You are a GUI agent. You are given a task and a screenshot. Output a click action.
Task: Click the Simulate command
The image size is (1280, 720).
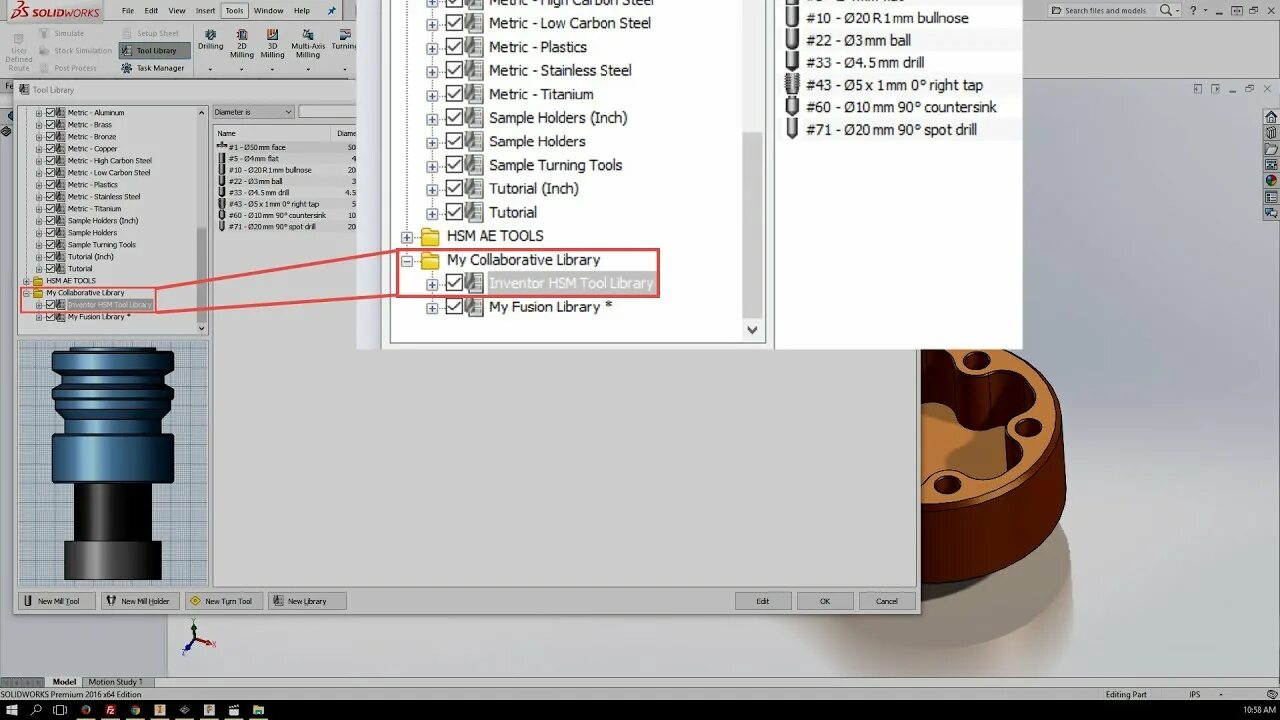click(x=61, y=33)
